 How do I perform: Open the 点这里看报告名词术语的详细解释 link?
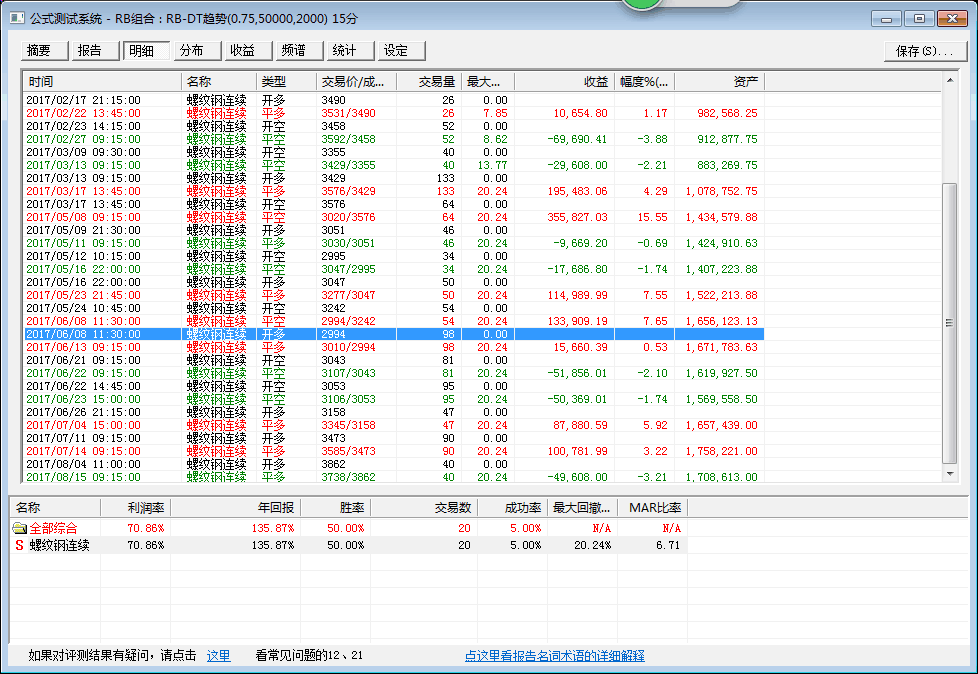pyautogui.click(x=554, y=656)
